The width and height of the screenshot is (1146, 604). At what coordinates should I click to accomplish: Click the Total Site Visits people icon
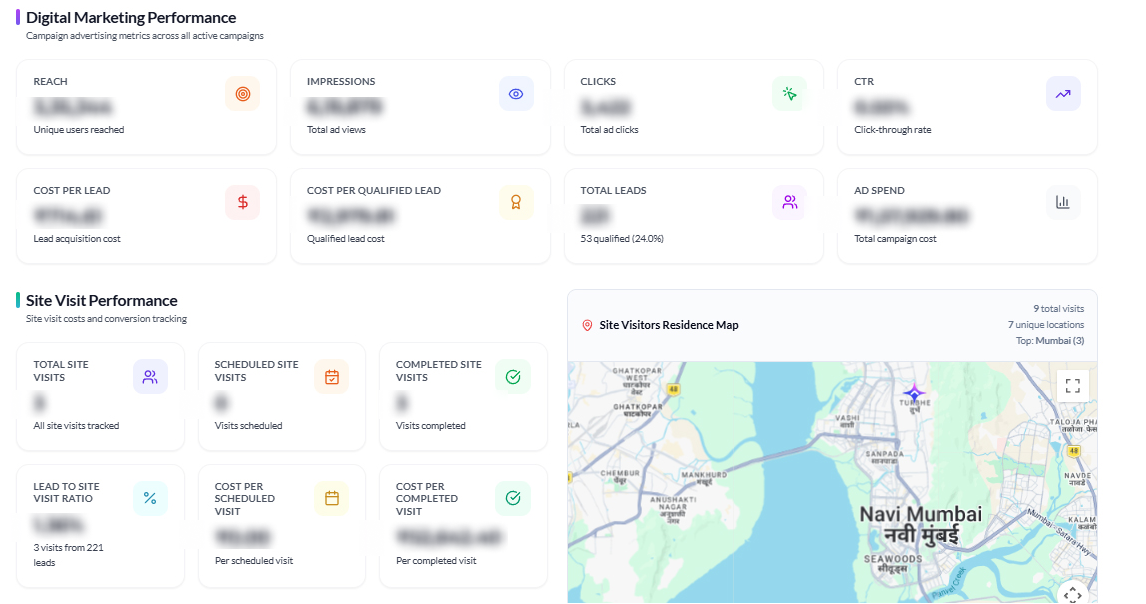pos(150,377)
